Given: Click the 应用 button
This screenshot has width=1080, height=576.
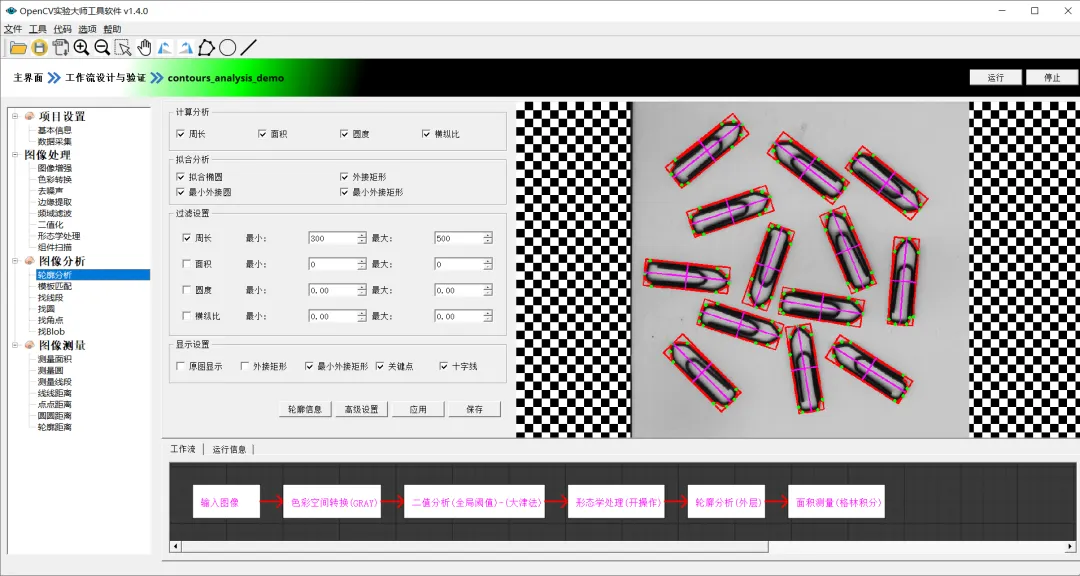Looking at the screenshot, I should [x=418, y=409].
